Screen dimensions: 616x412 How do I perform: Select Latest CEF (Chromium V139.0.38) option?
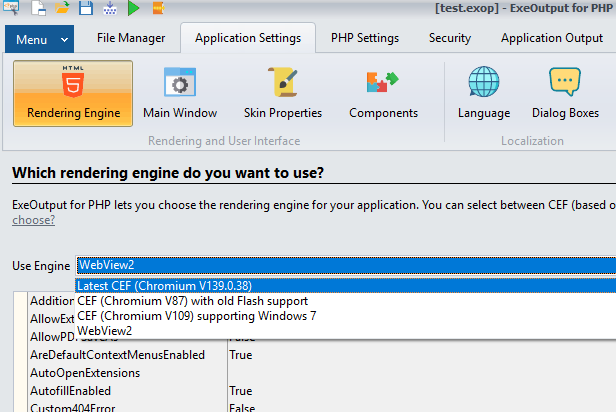[164, 285]
